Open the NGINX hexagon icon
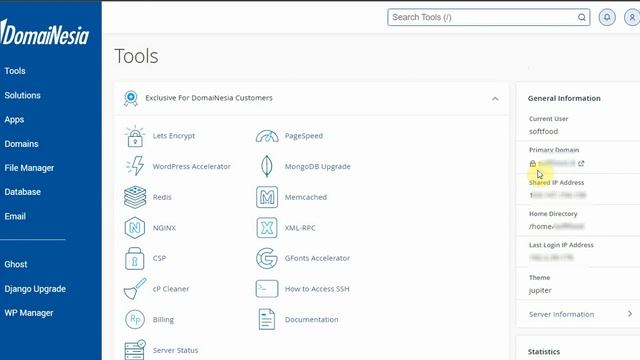 (x=135, y=228)
